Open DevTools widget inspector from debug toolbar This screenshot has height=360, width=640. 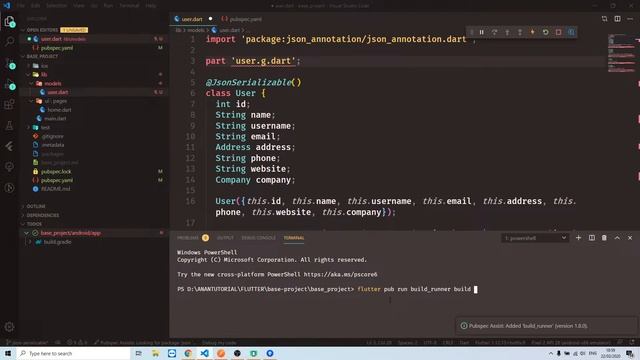571,32
